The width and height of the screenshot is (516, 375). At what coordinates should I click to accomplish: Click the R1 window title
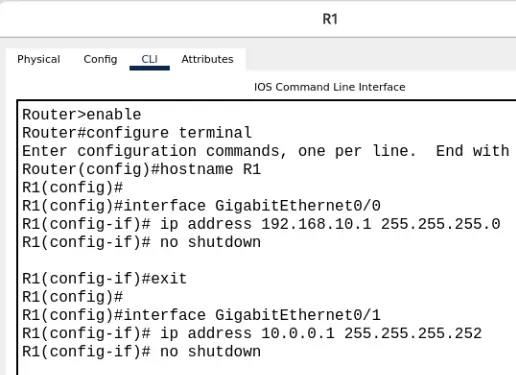(330, 19)
